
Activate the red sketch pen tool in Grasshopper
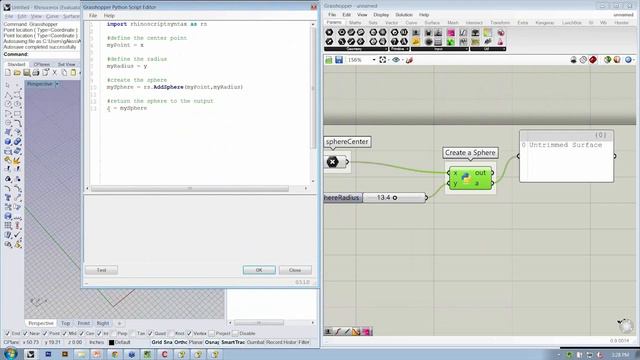tap(409, 60)
